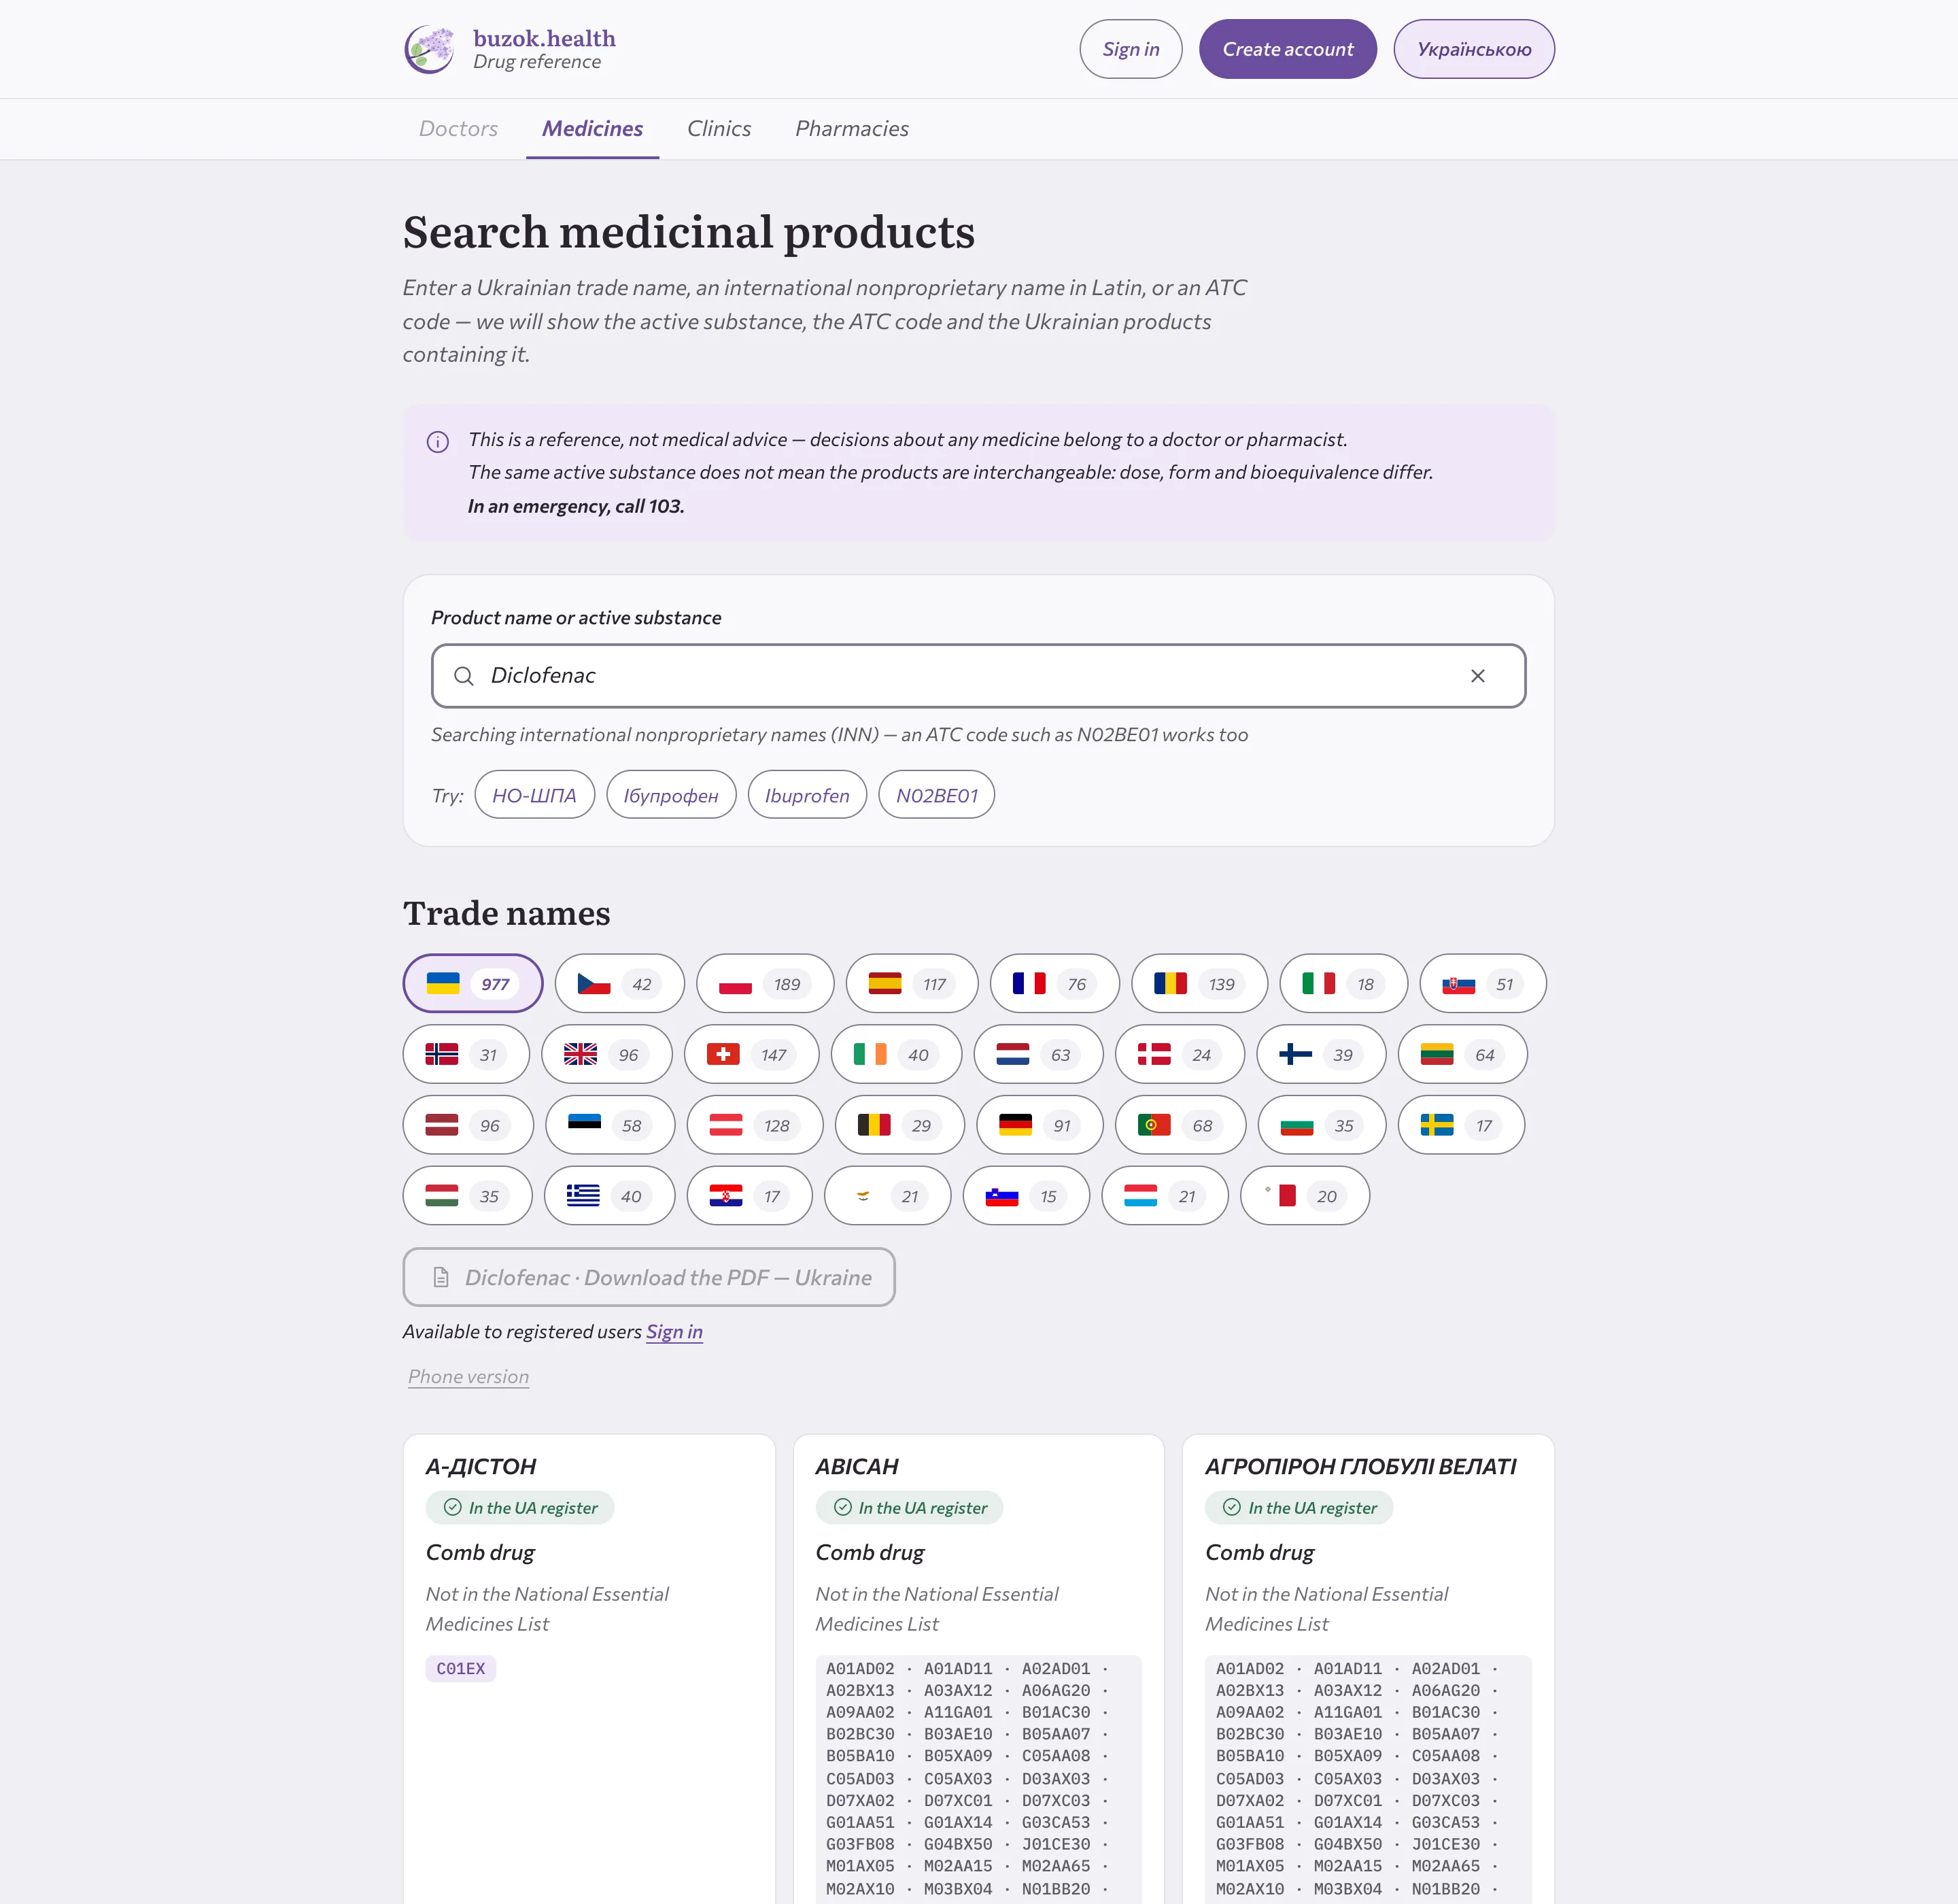
Task: Pick the Norway flag chip with 31
Action: [x=466, y=1054]
